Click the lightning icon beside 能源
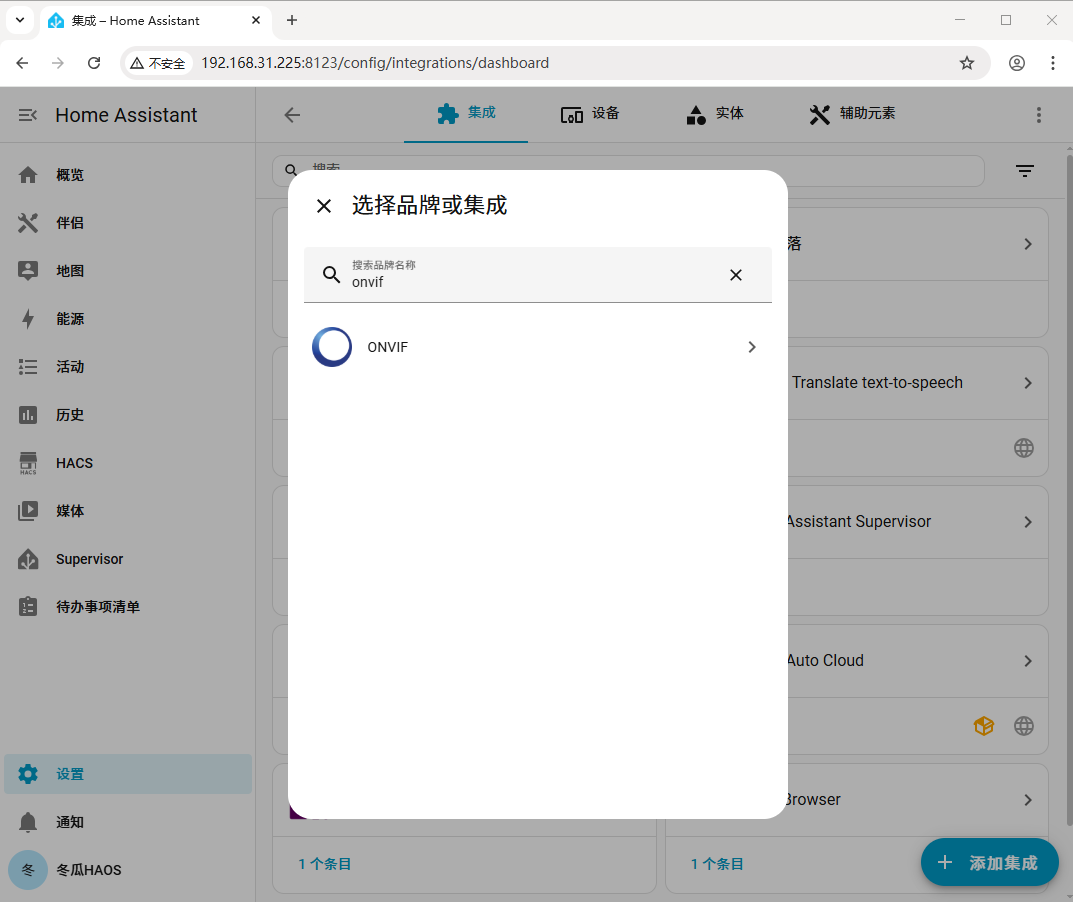 [x=28, y=319]
